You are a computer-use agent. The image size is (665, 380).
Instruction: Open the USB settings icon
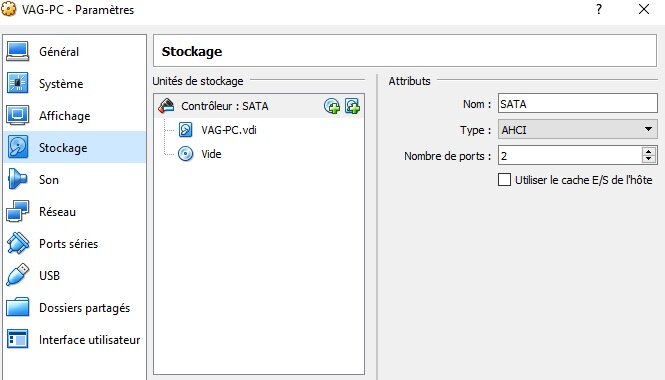click(17, 275)
